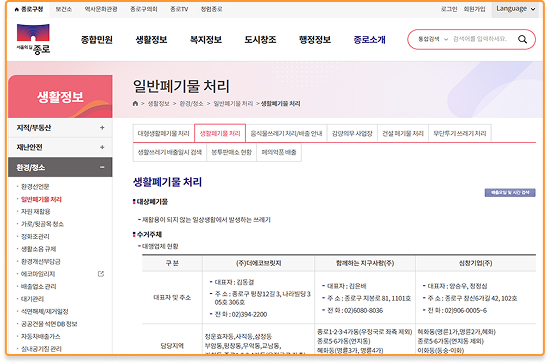This screenshot has height=364, width=549.
Task: Open 종로소개 main menu
Action: coord(369,40)
